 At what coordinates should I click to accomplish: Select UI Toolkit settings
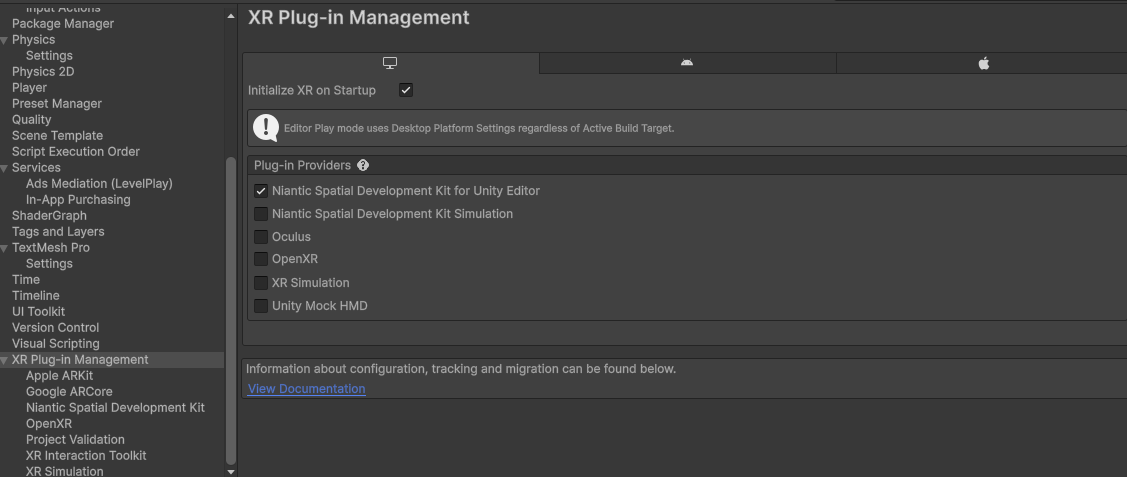pos(38,312)
